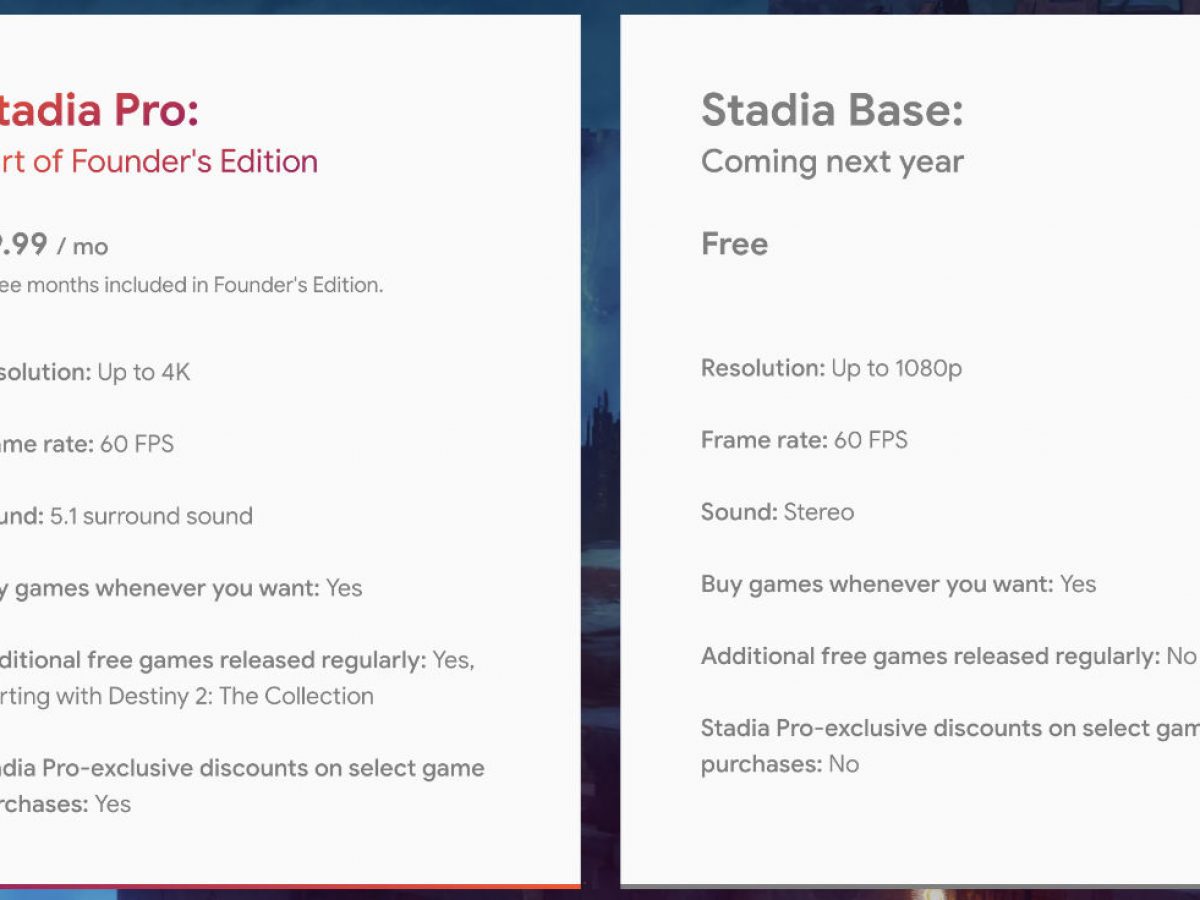1200x900 pixels.
Task: Click Stadia Base's Additional free games: No line
Action: coord(947,656)
